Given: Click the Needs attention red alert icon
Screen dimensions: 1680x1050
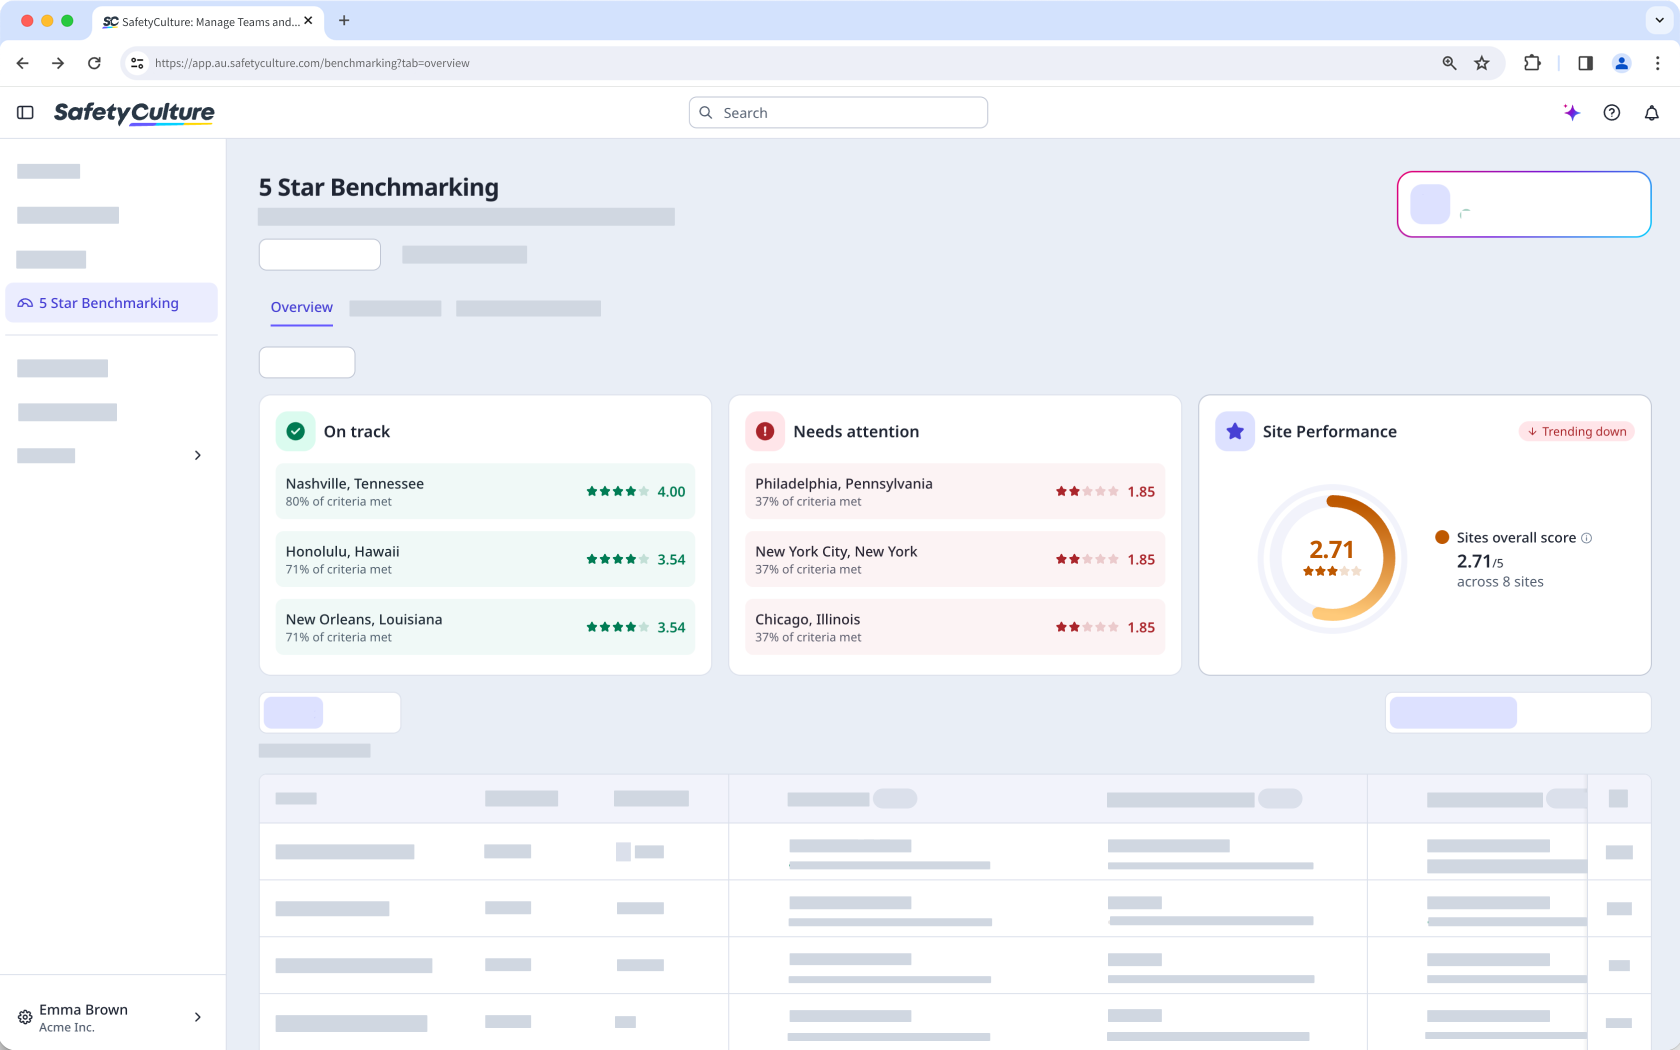Looking at the screenshot, I should click(x=765, y=431).
